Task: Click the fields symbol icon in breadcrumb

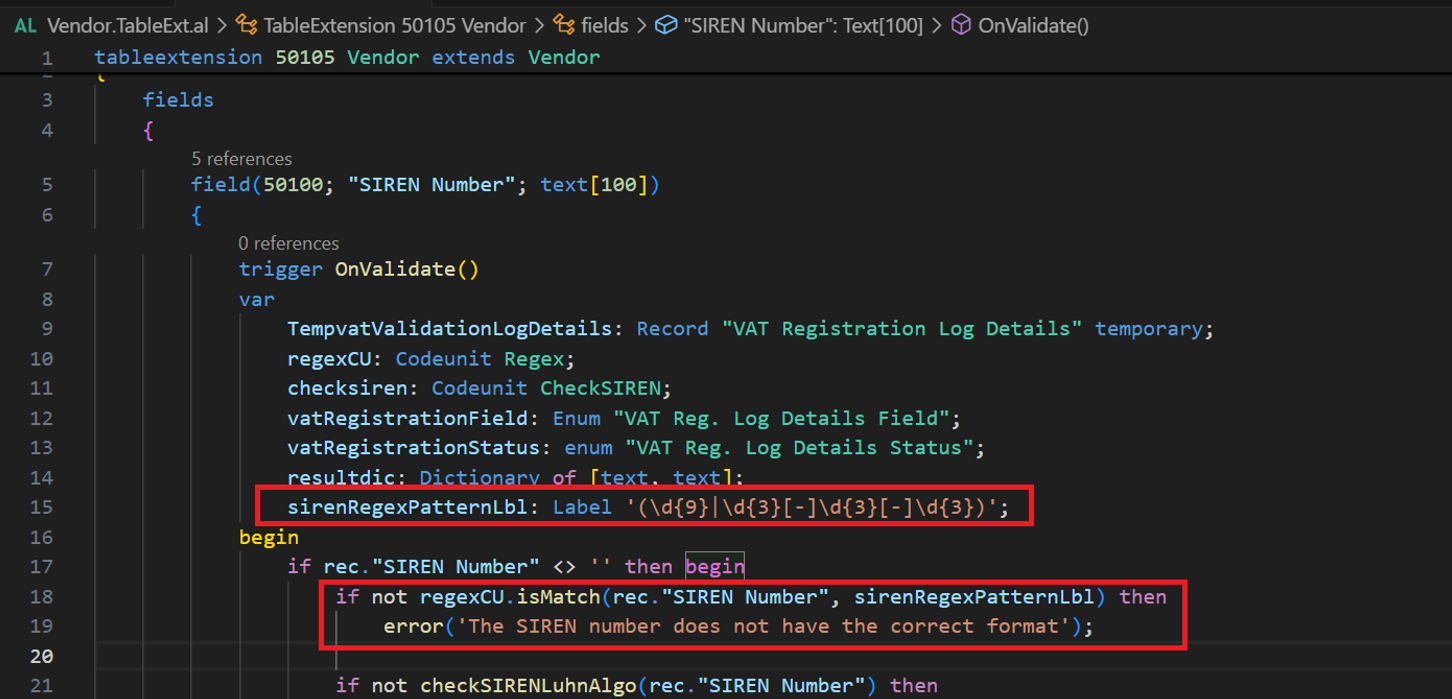Action: click(x=564, y=26)
